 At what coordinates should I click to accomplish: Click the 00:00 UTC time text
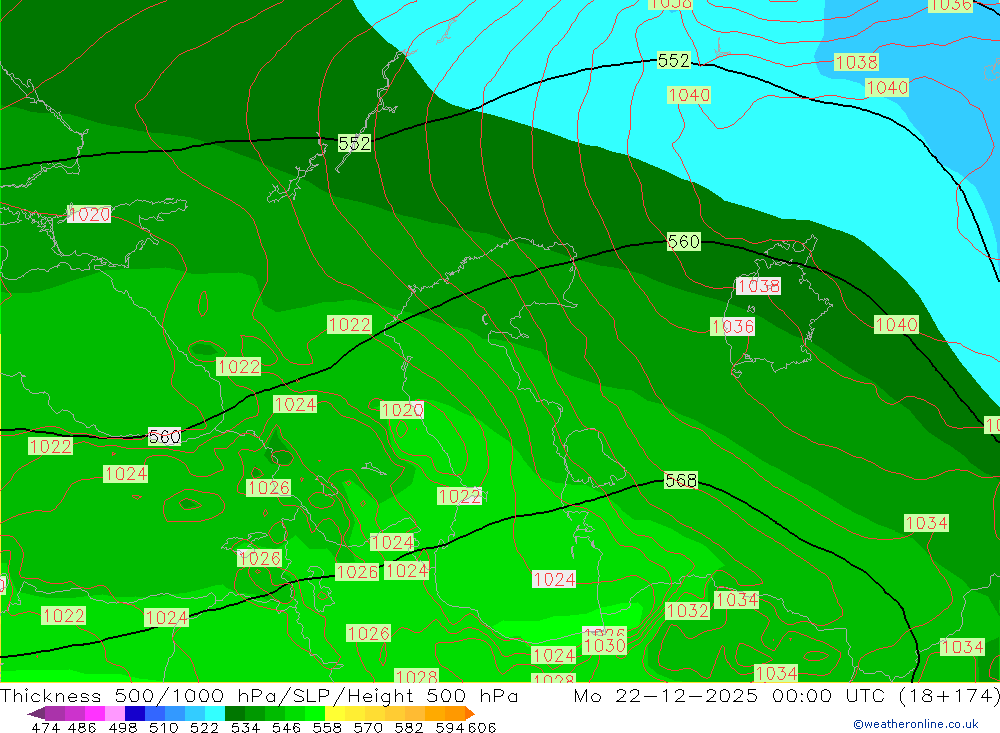(x=828, y=695)
